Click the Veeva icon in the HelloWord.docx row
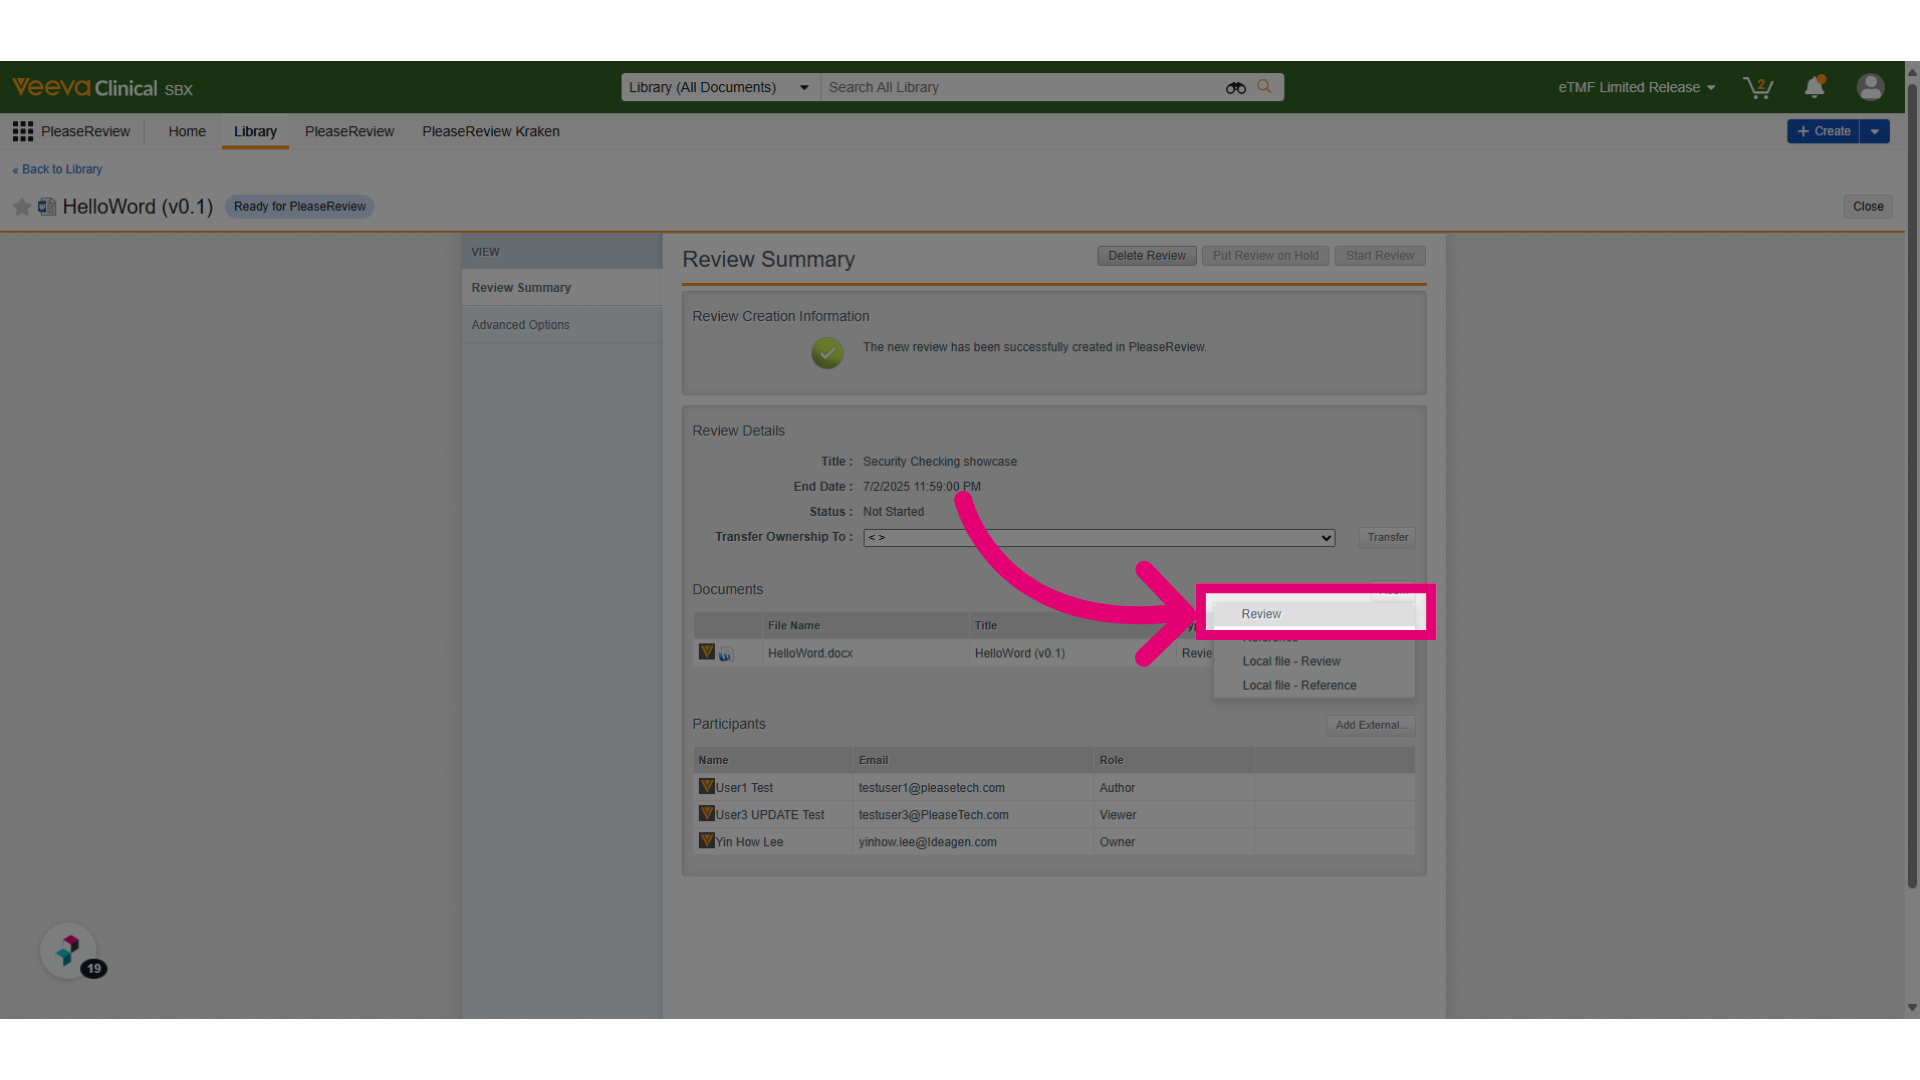 tap(707, 652)
